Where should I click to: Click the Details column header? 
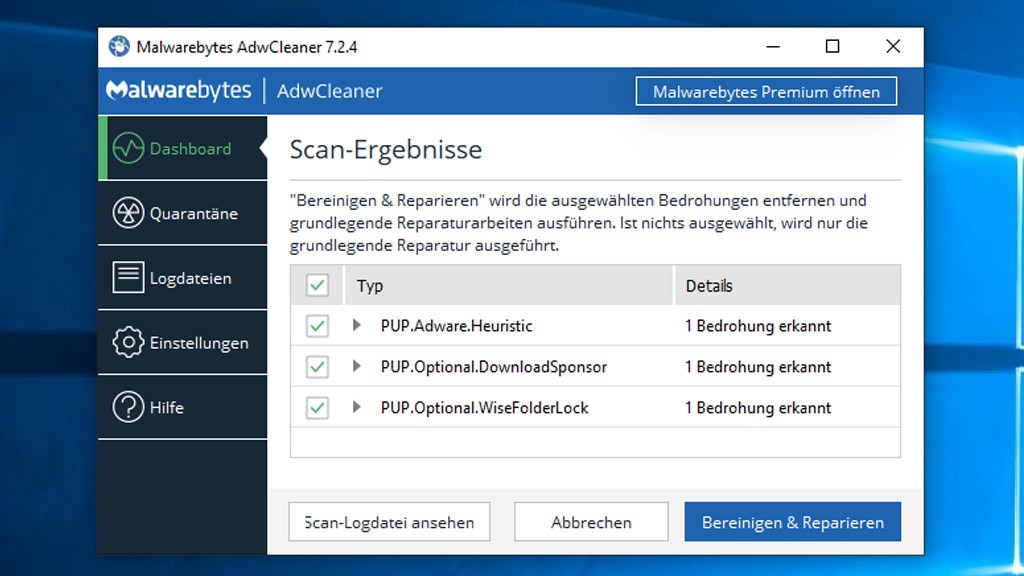(x=788, y=285)
